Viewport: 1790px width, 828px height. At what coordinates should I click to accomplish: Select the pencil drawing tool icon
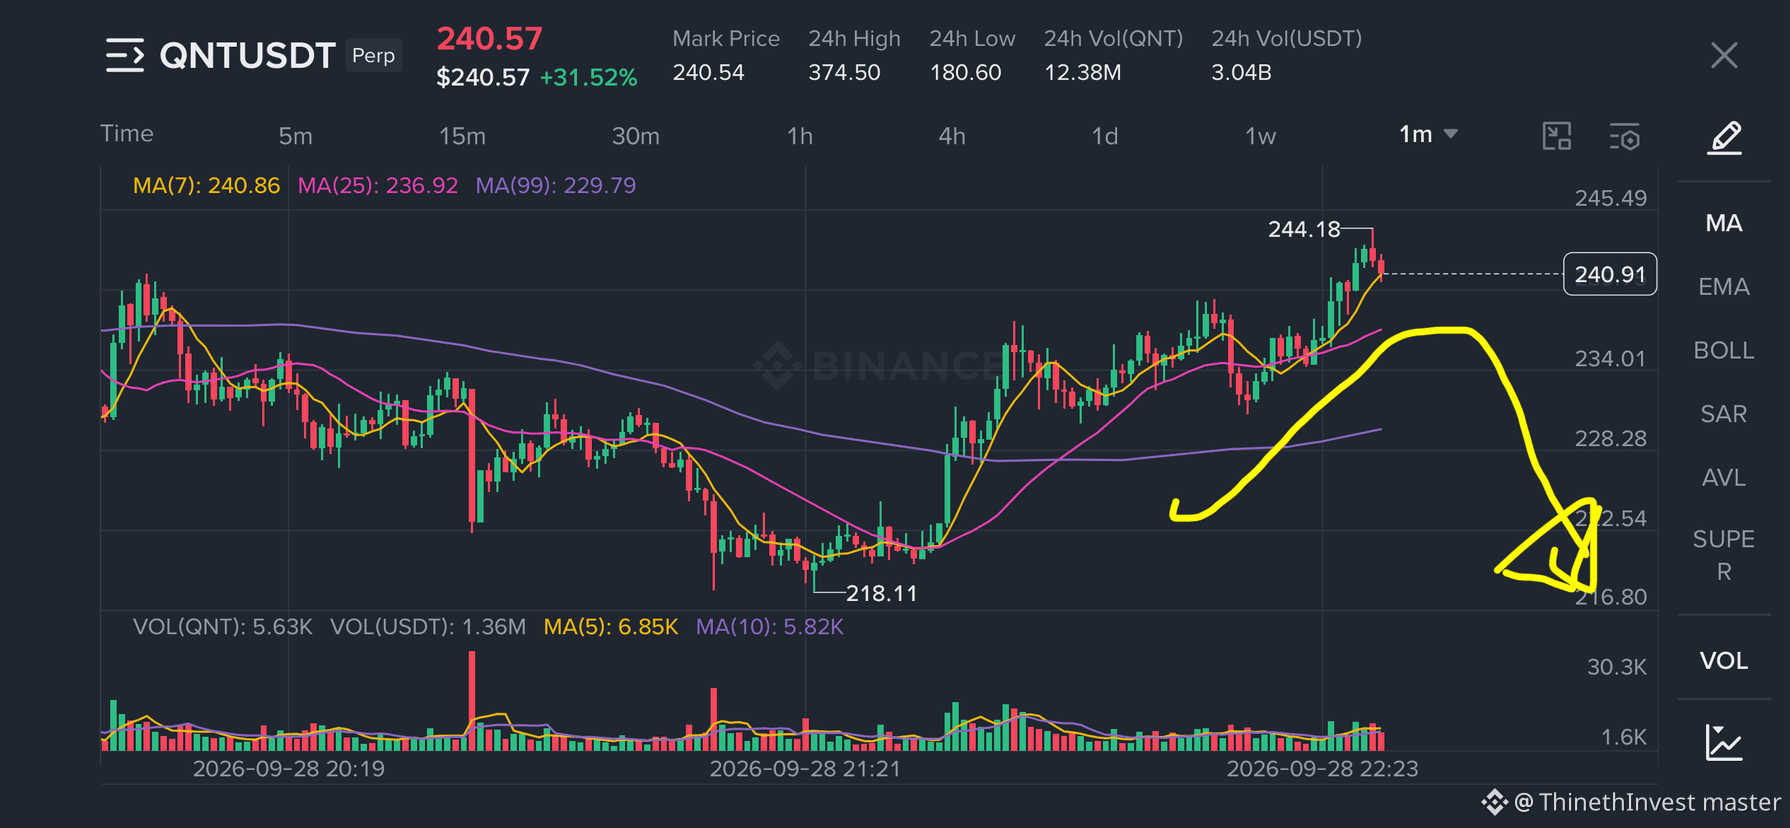(1724, 137)
